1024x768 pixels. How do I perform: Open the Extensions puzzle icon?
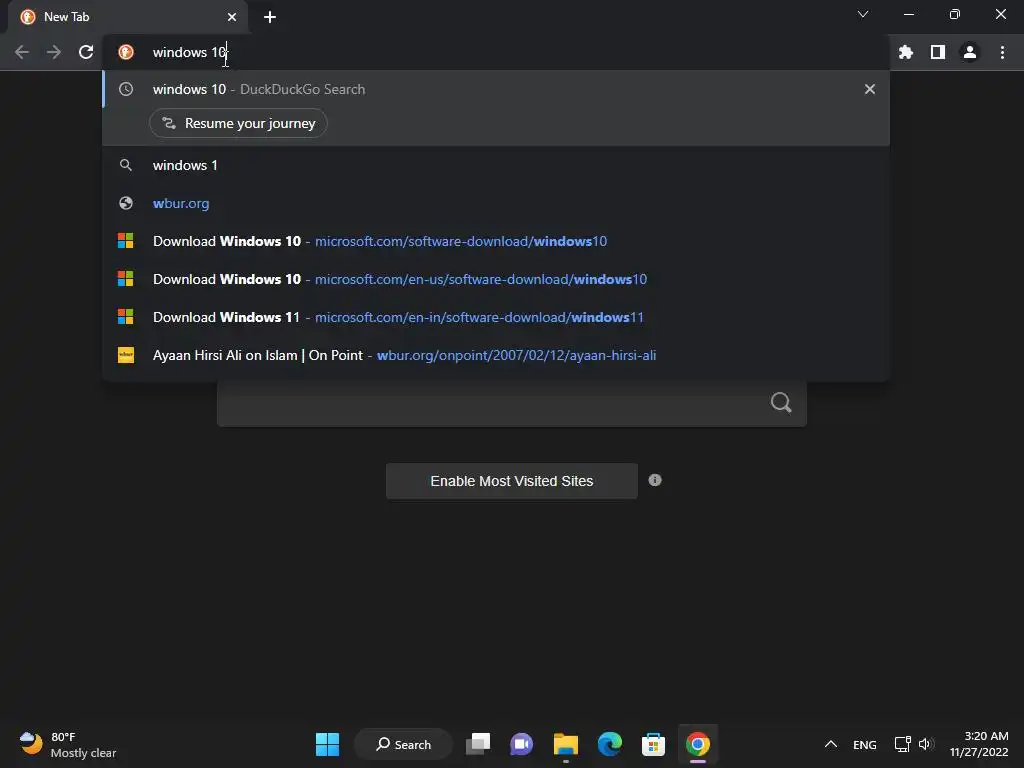906,52
